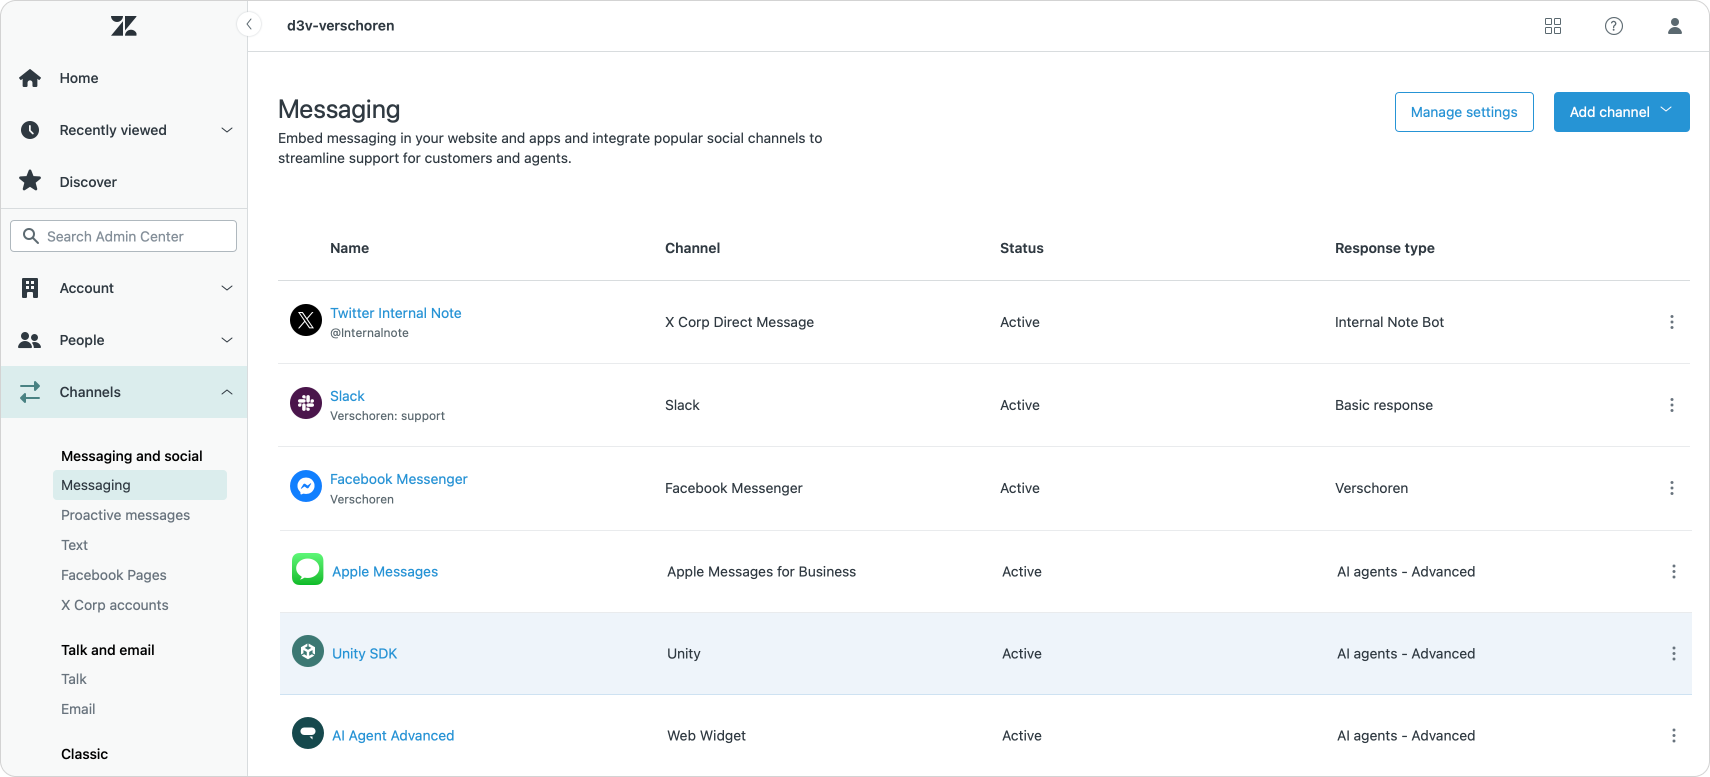Click the Manage settings button

[x=1464, y=112]
